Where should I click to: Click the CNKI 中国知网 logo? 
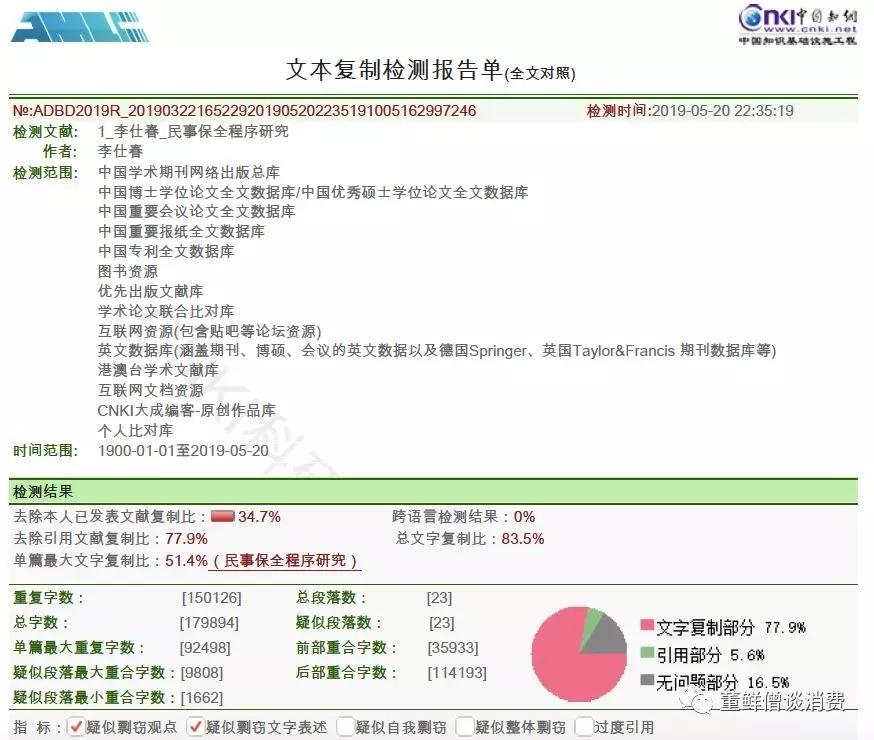point(797,24)
